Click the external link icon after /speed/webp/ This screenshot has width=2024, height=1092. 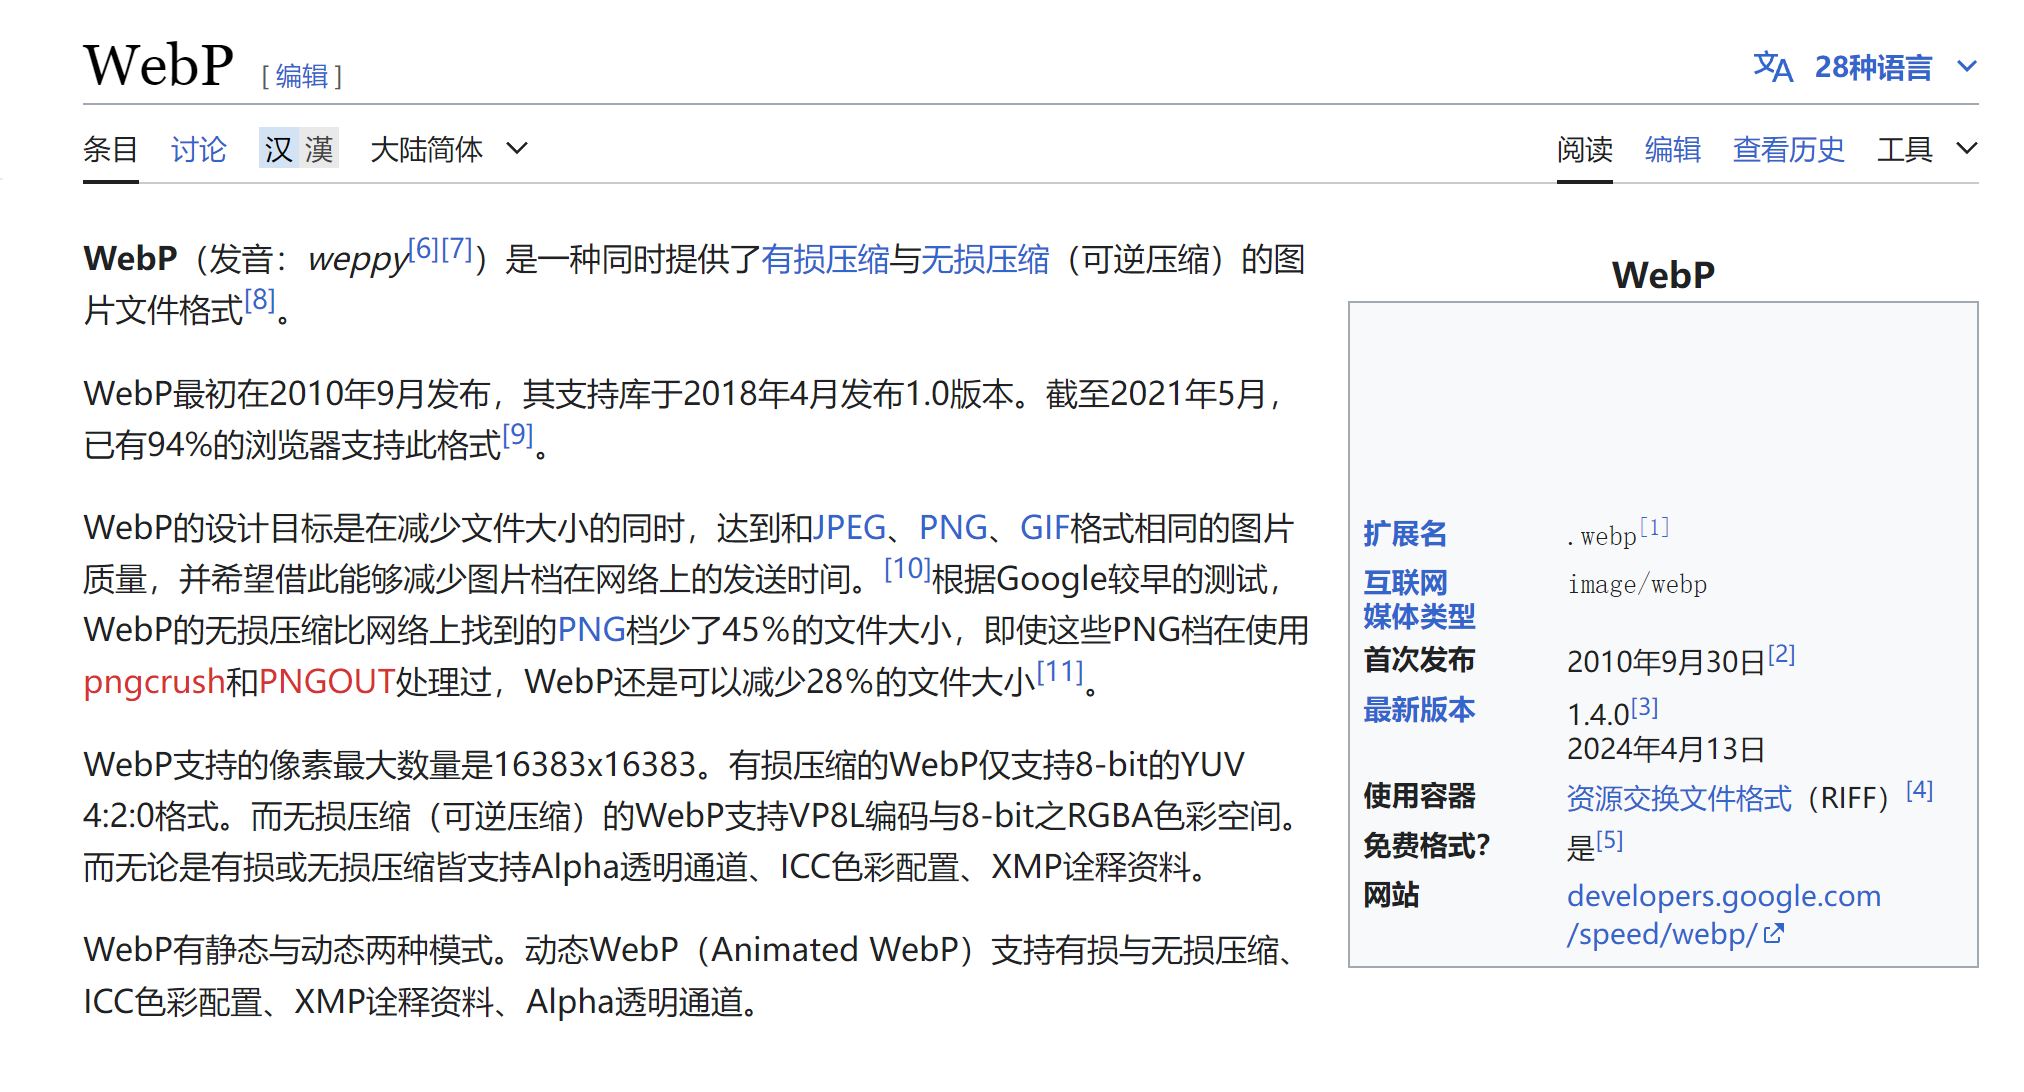coord(1774,934)
